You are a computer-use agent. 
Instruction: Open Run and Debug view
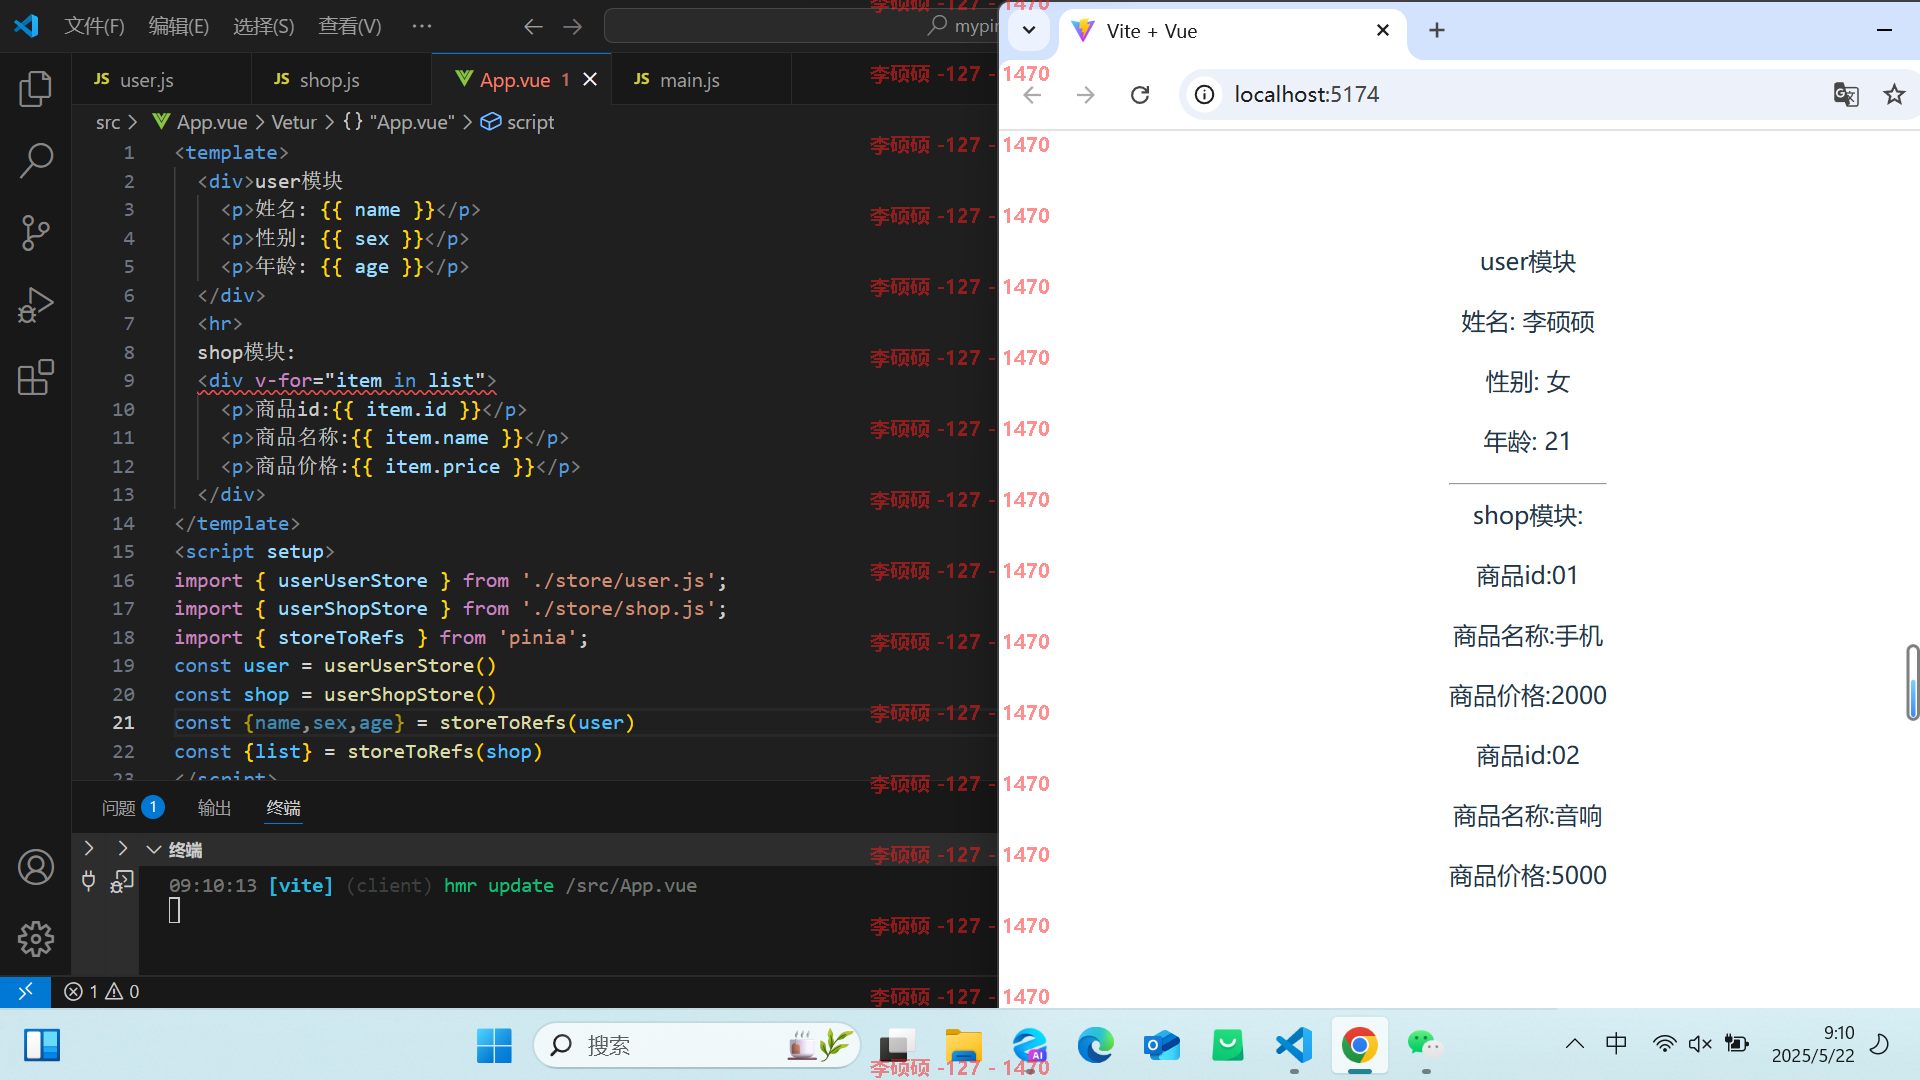click(36, 305)
